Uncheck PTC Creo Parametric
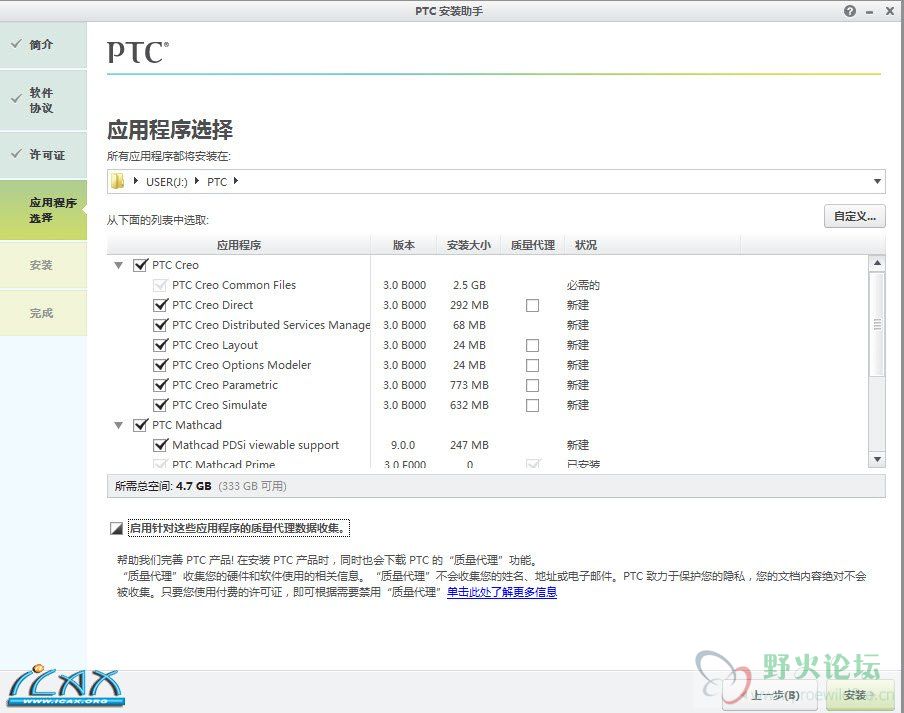 tap(160, 385)
